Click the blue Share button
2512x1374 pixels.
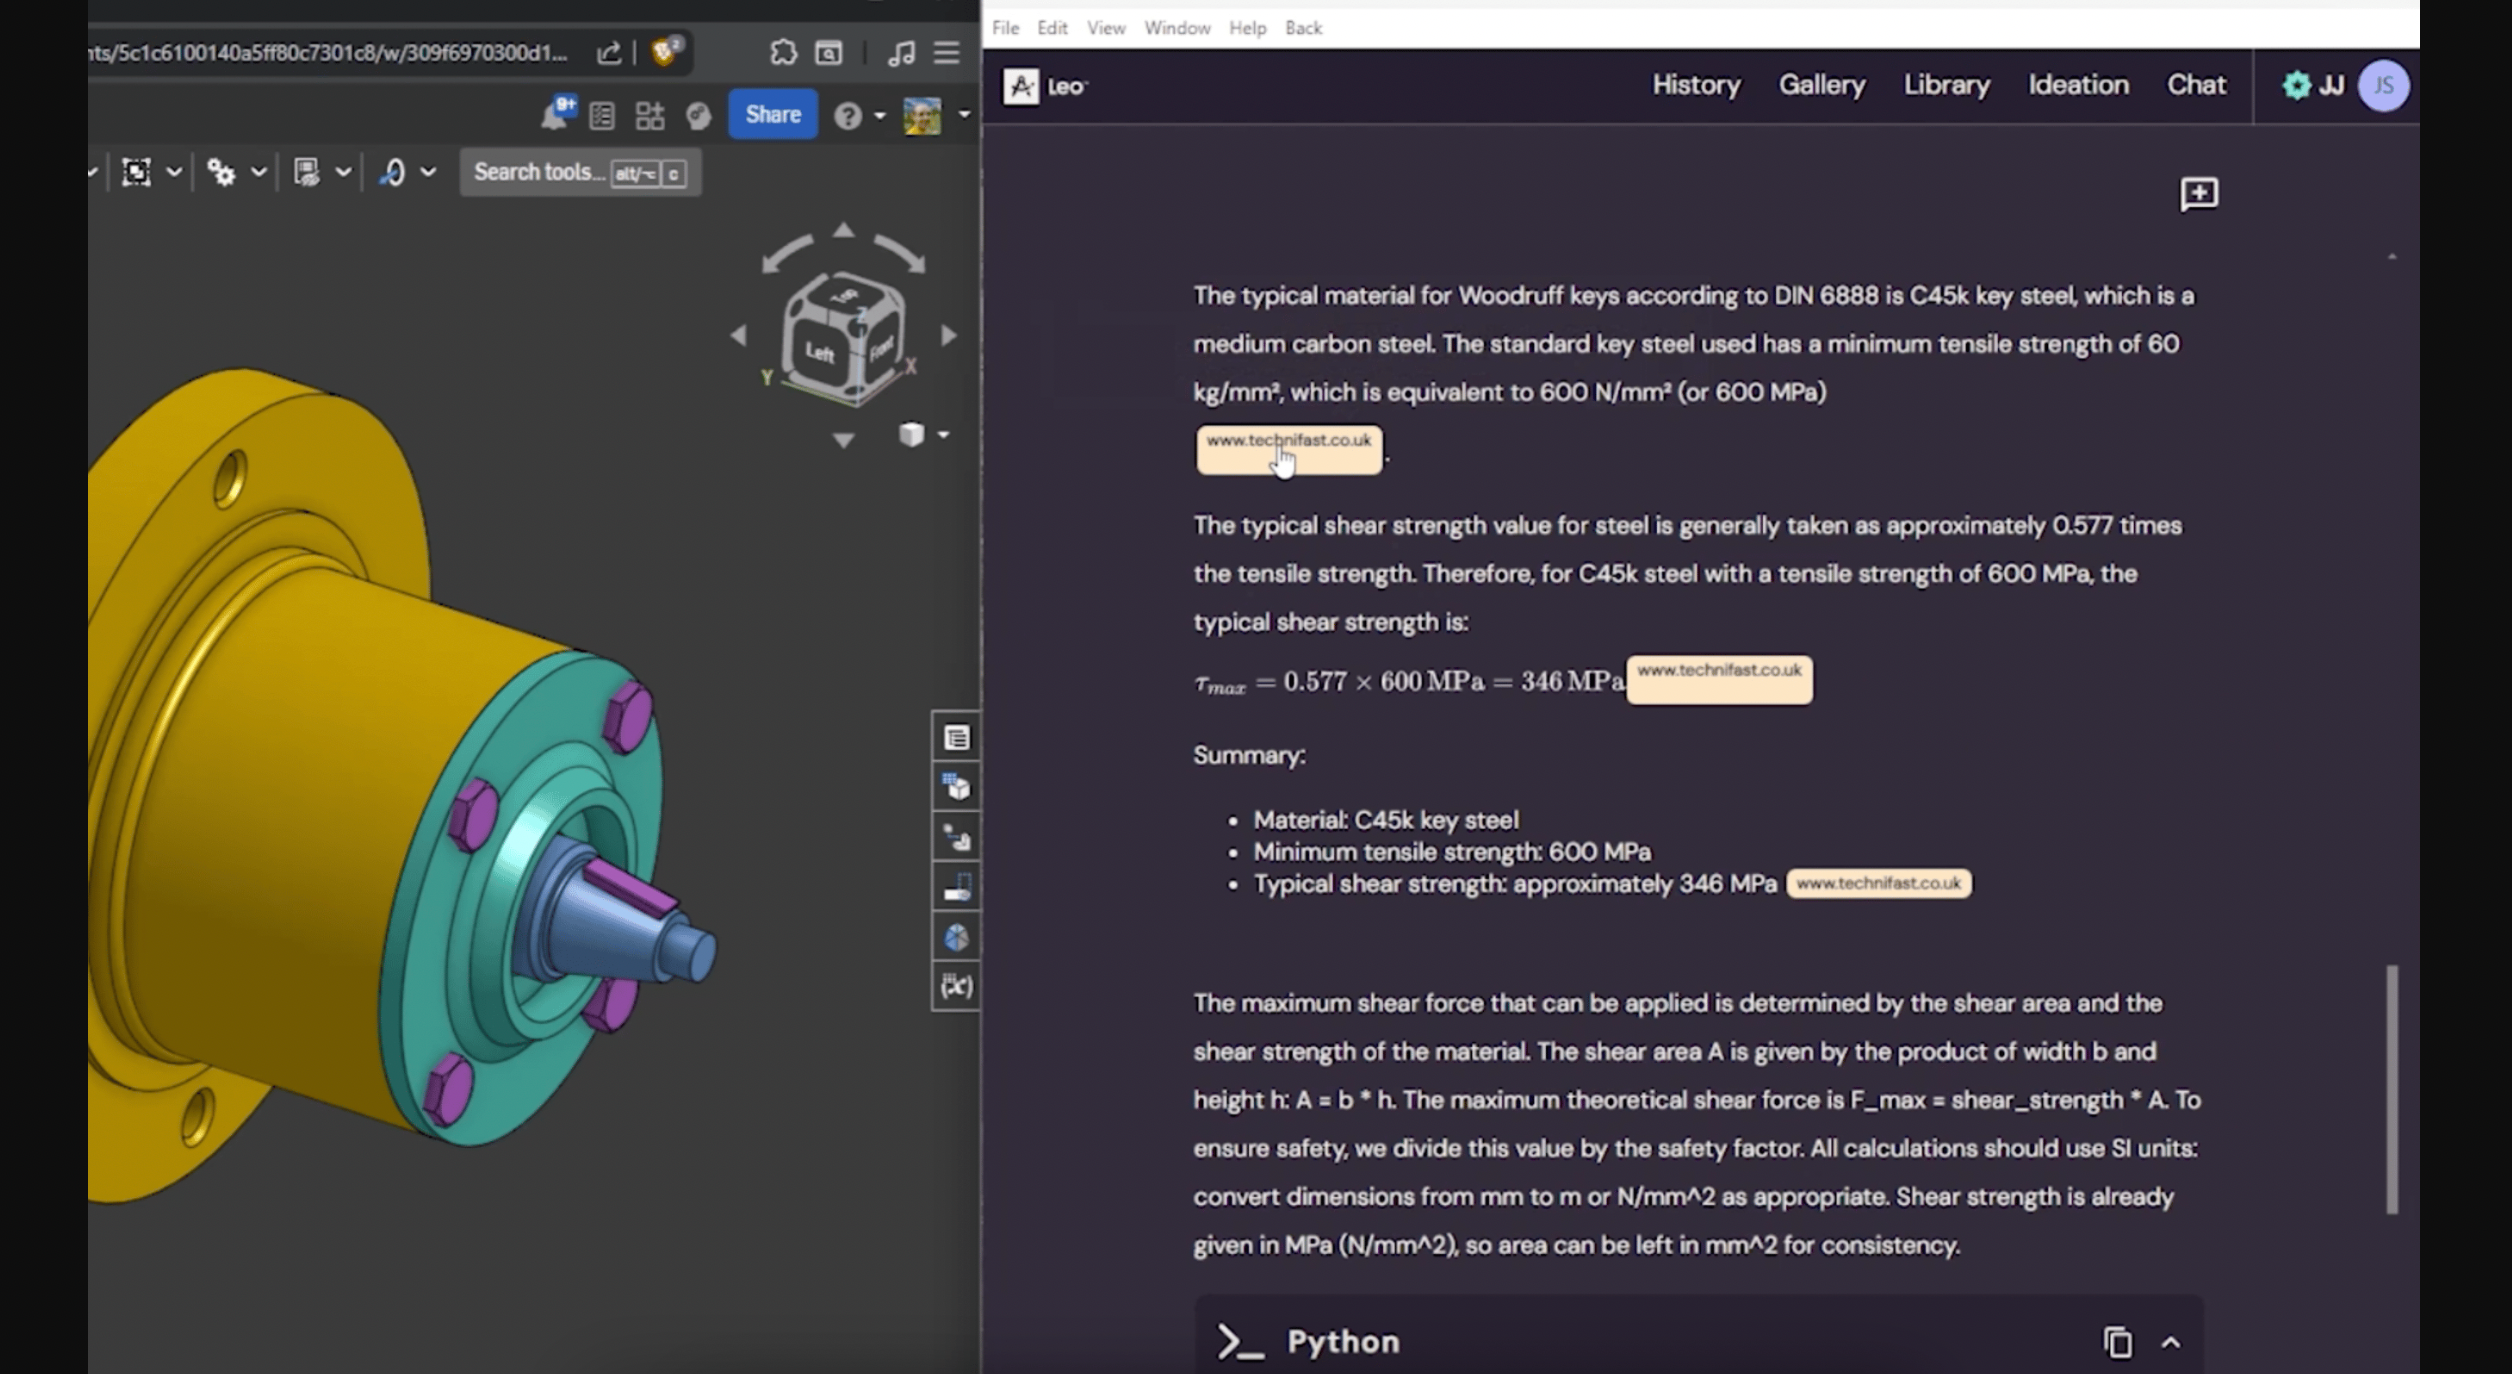(772, 114)
